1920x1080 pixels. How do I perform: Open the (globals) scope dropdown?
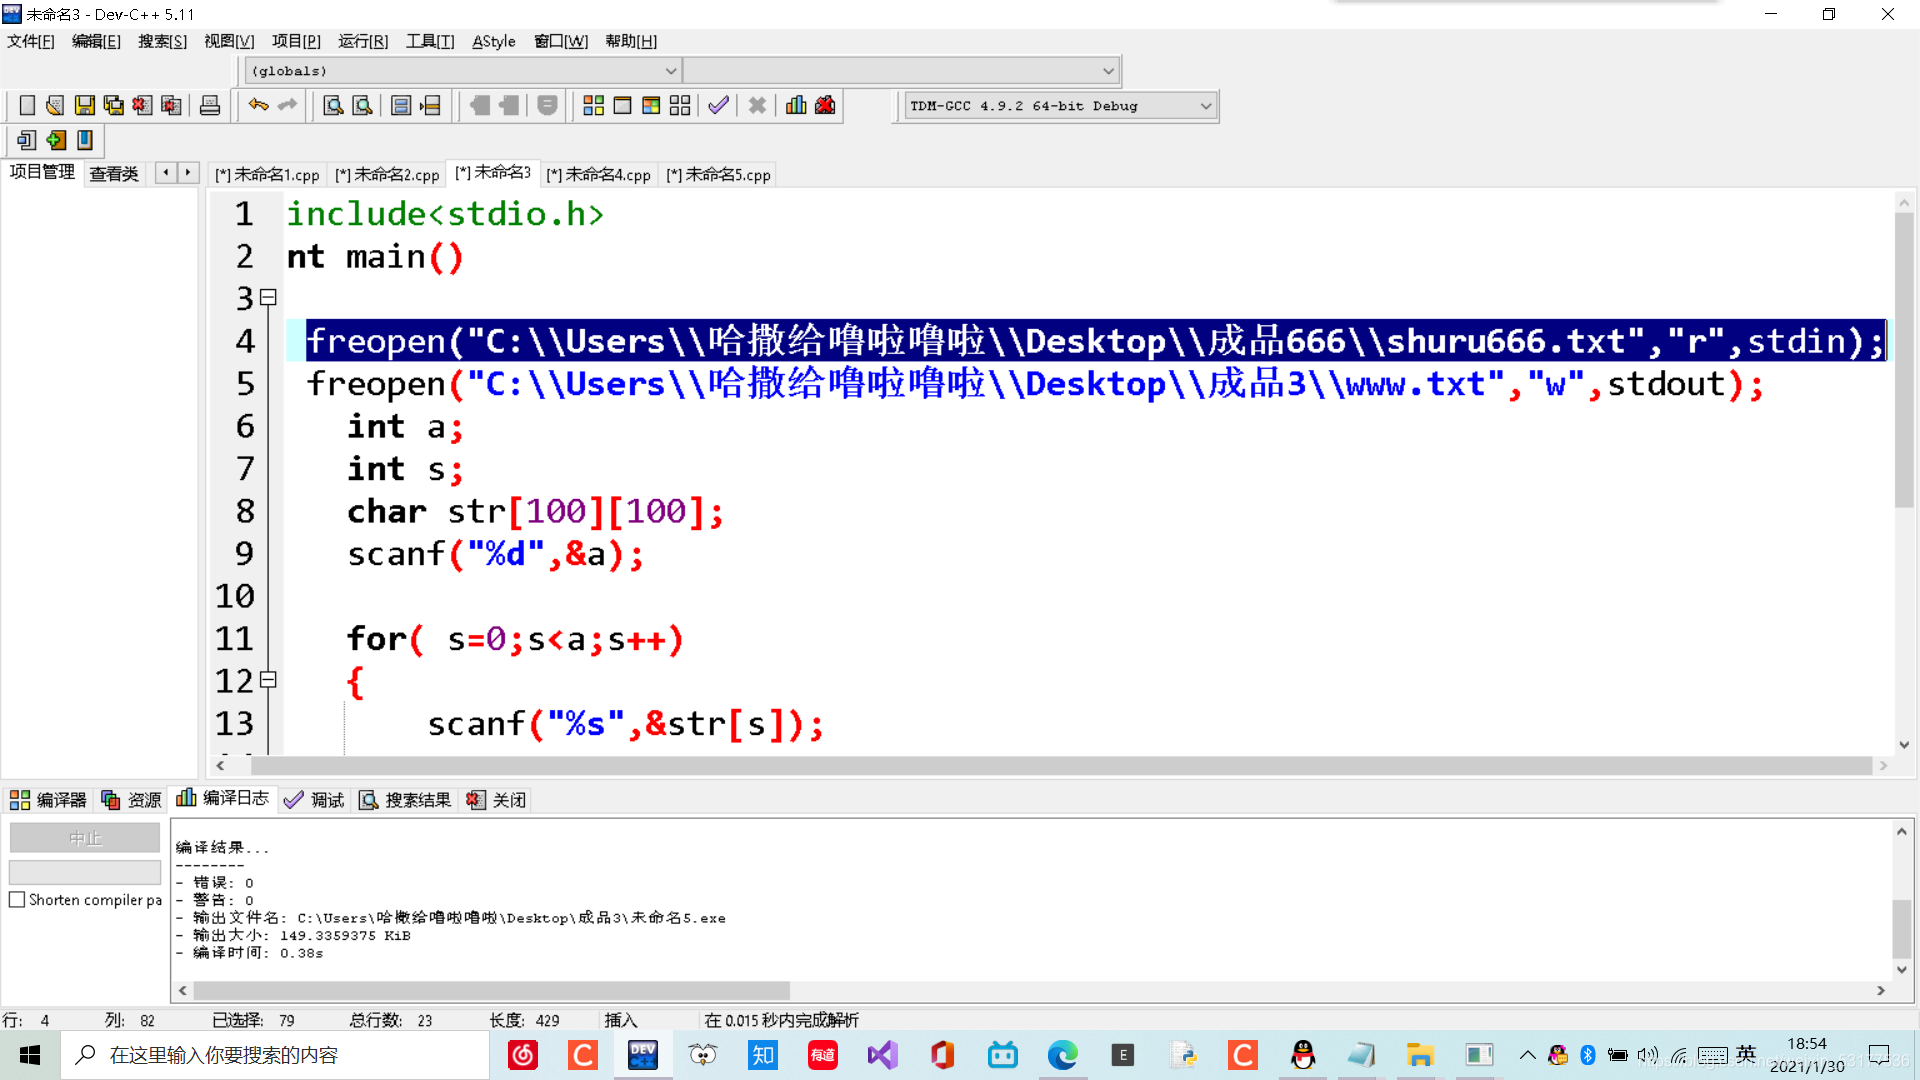pos(671,71)
